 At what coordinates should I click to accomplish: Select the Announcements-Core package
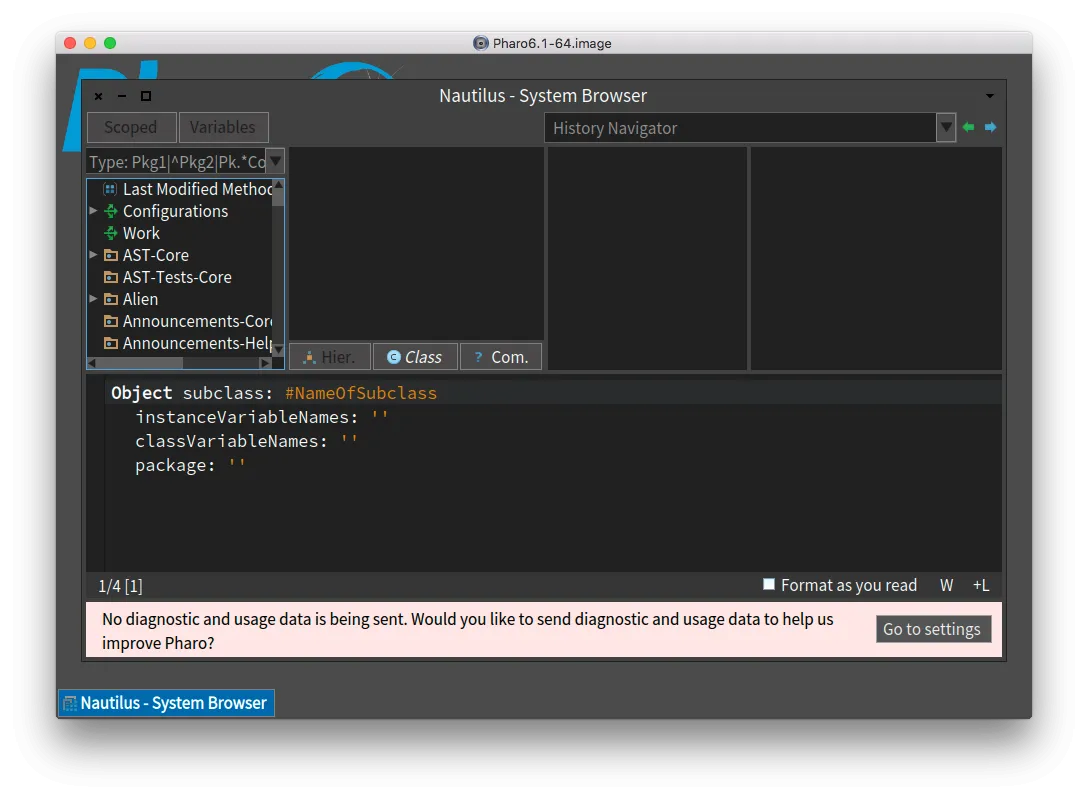tap(180, 321)
